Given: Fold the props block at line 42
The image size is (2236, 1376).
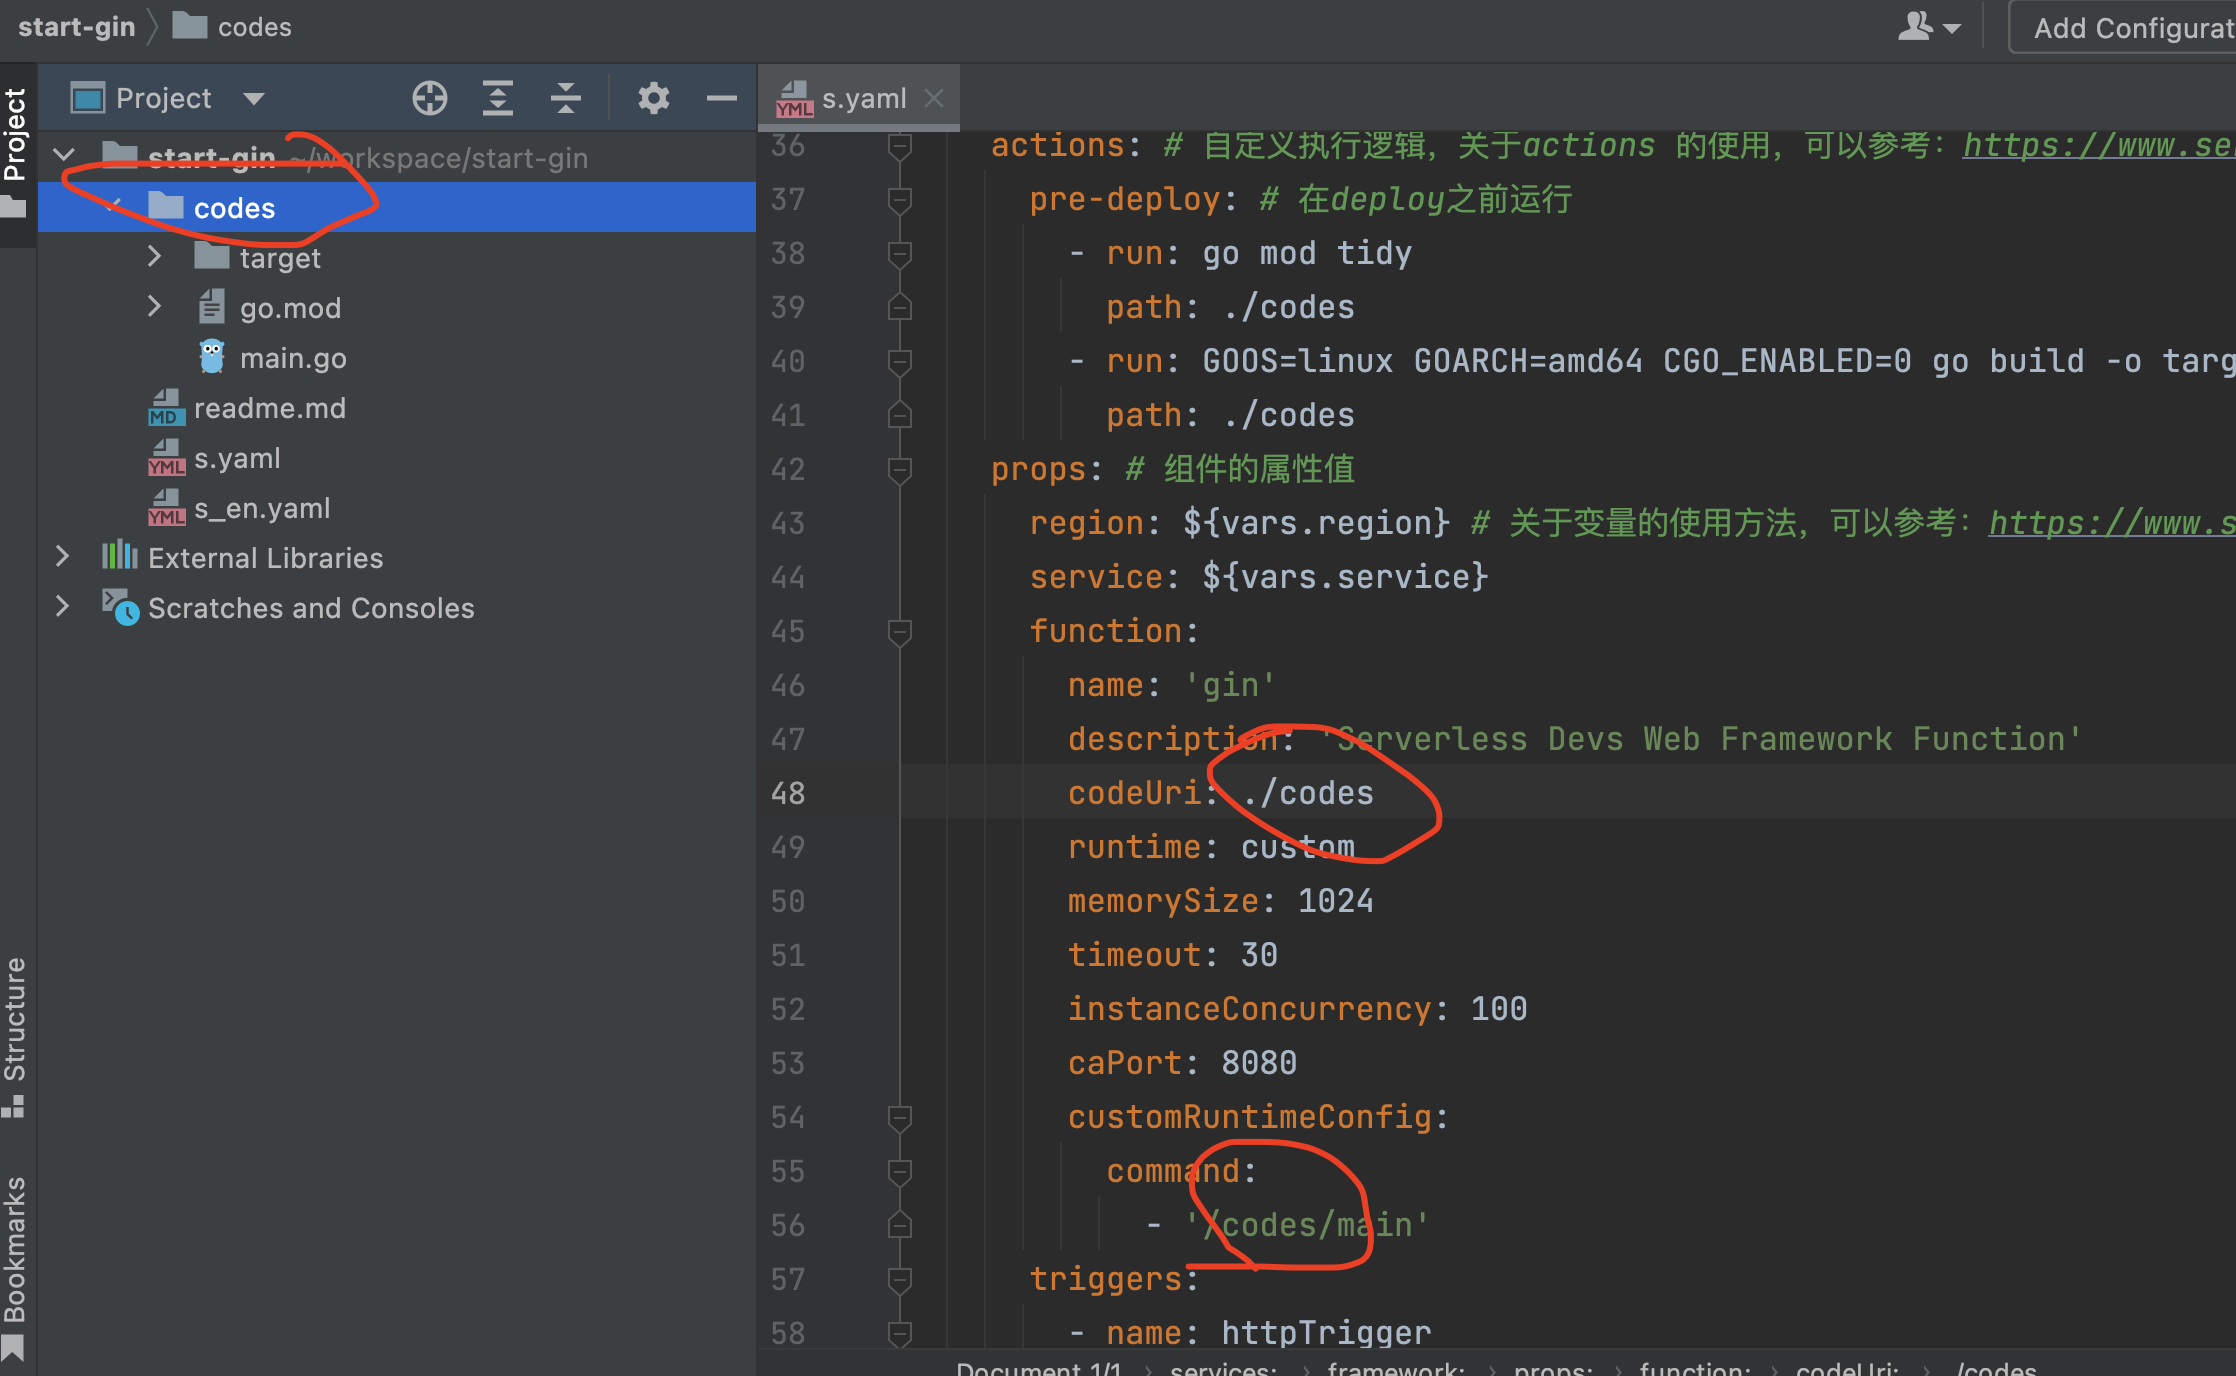Looking at the screenshot, I should coord(899,470).
